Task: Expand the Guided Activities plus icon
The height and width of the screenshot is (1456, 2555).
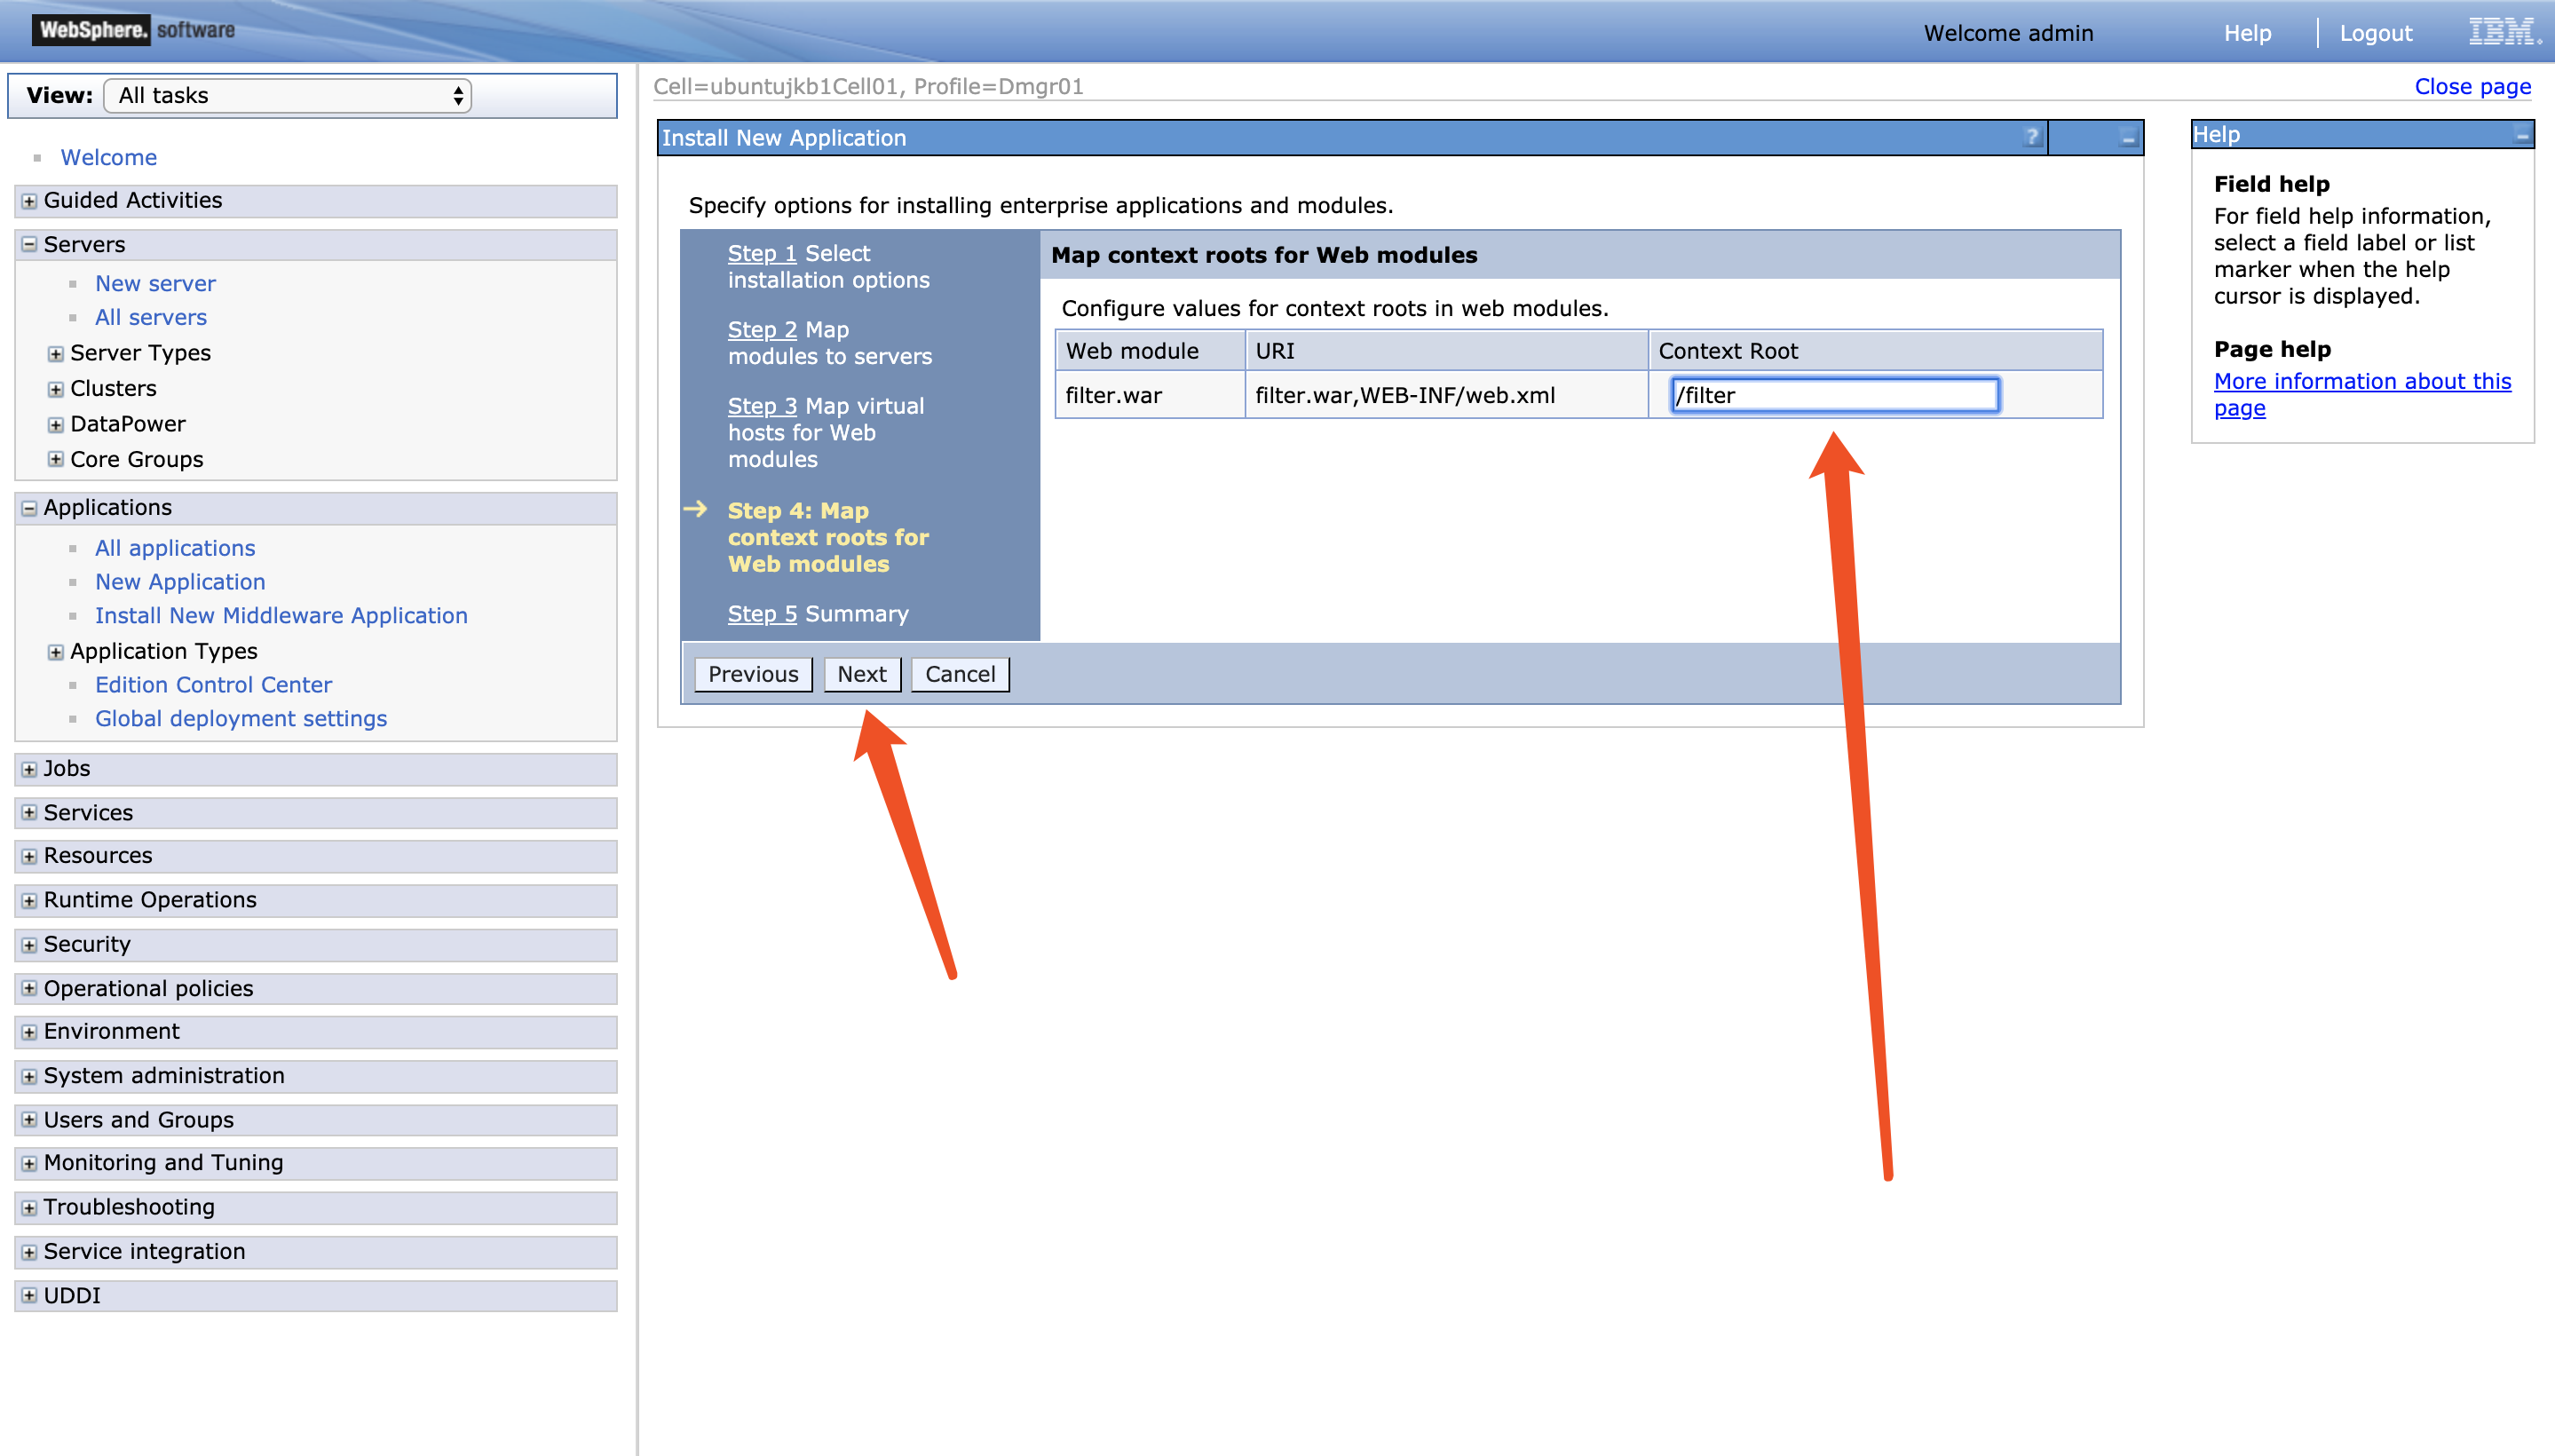Action: click(29, 201)
